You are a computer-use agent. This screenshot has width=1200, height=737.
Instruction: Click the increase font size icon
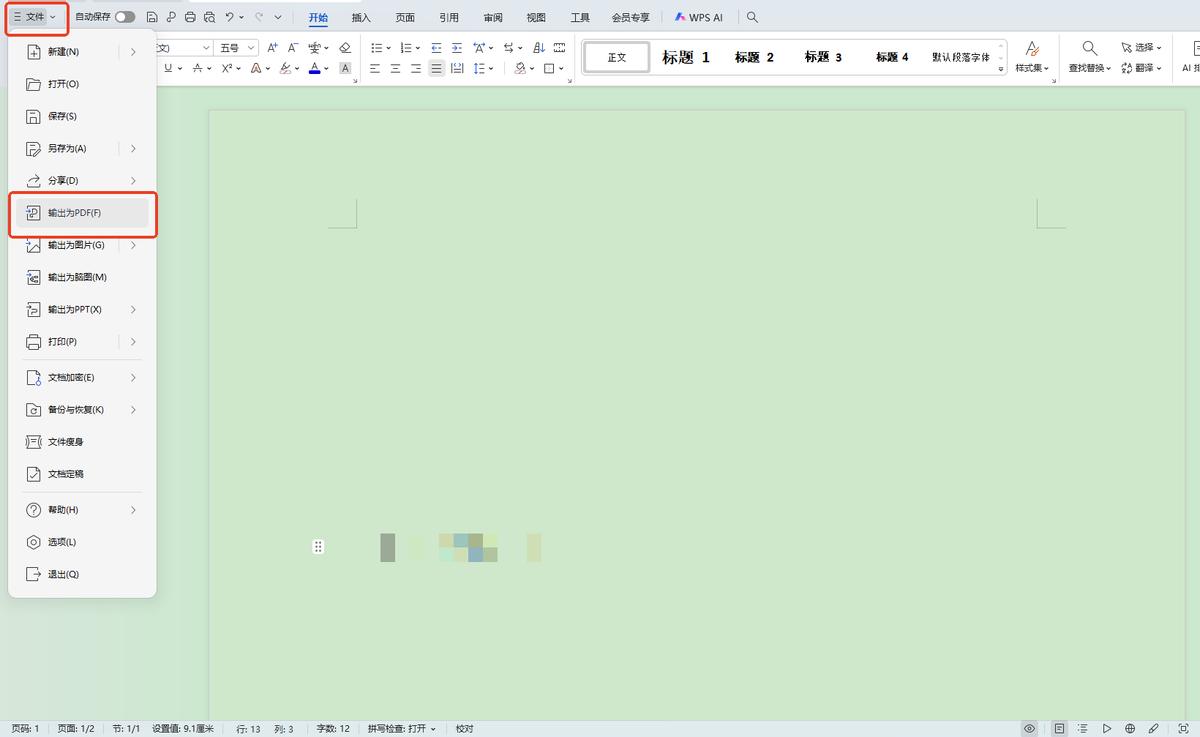pyautogui.click(x=272, y=47)
